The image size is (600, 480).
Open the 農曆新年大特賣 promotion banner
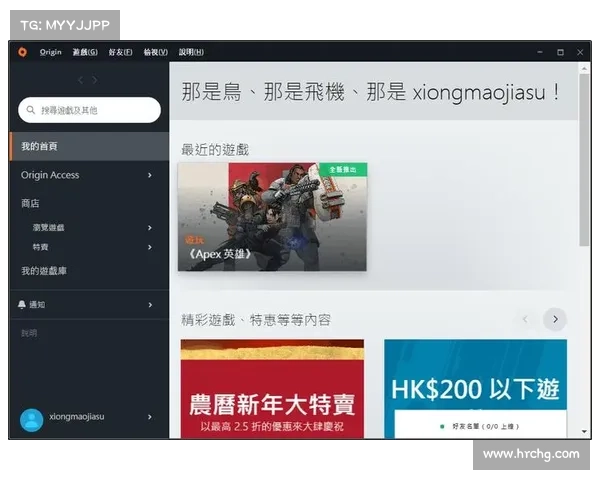point(272,389)
